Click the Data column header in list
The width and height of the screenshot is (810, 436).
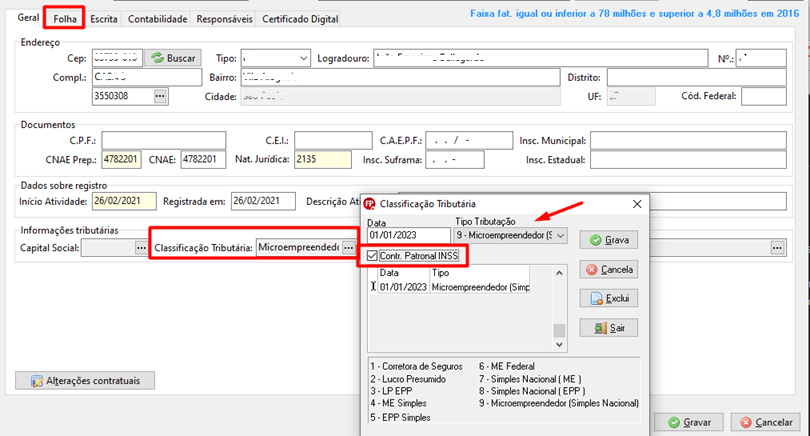(x=403, y=273)
